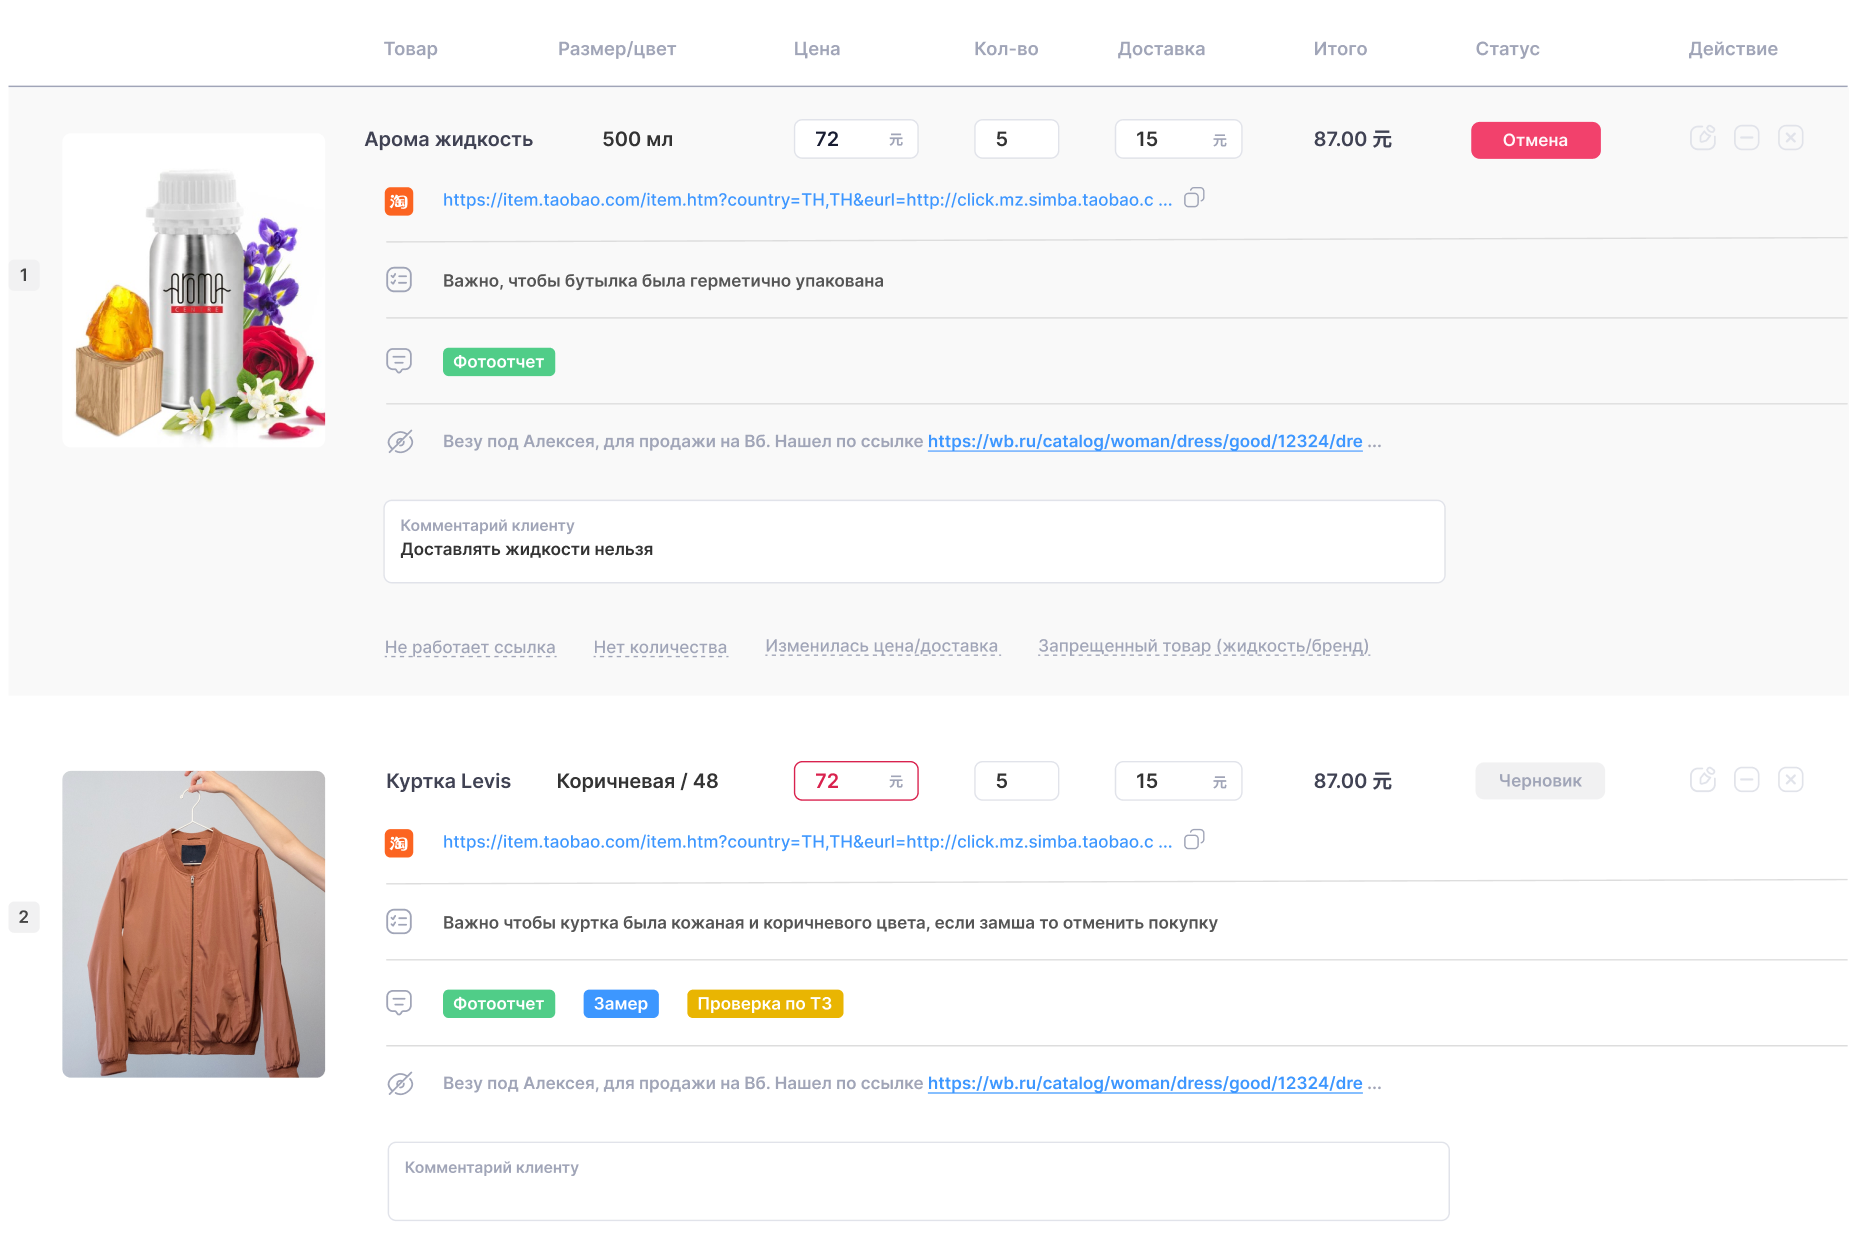Viewport: 1856px width, 1250px height.
Task: Click the minus icon in Арома жидкость row
Action: 1746,138
